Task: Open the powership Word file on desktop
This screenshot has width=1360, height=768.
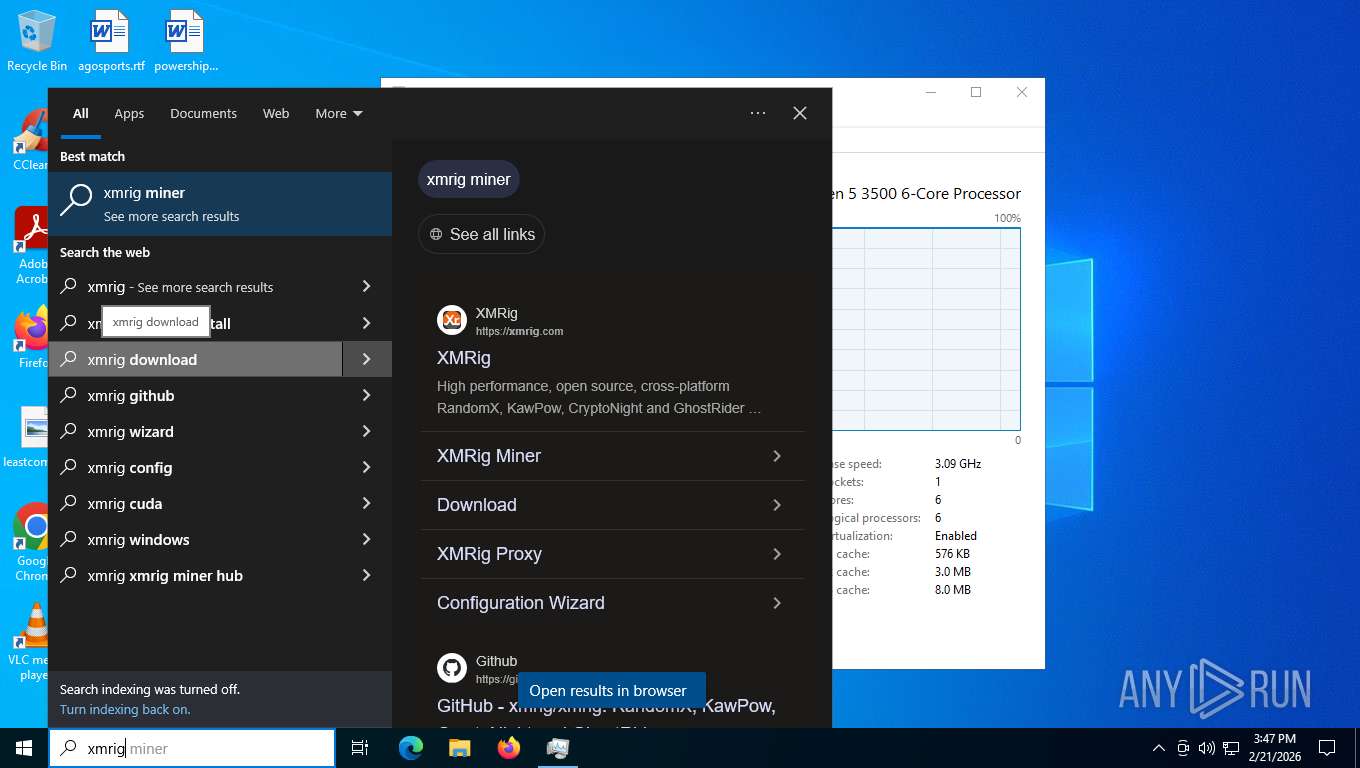Action: [186, 42]
